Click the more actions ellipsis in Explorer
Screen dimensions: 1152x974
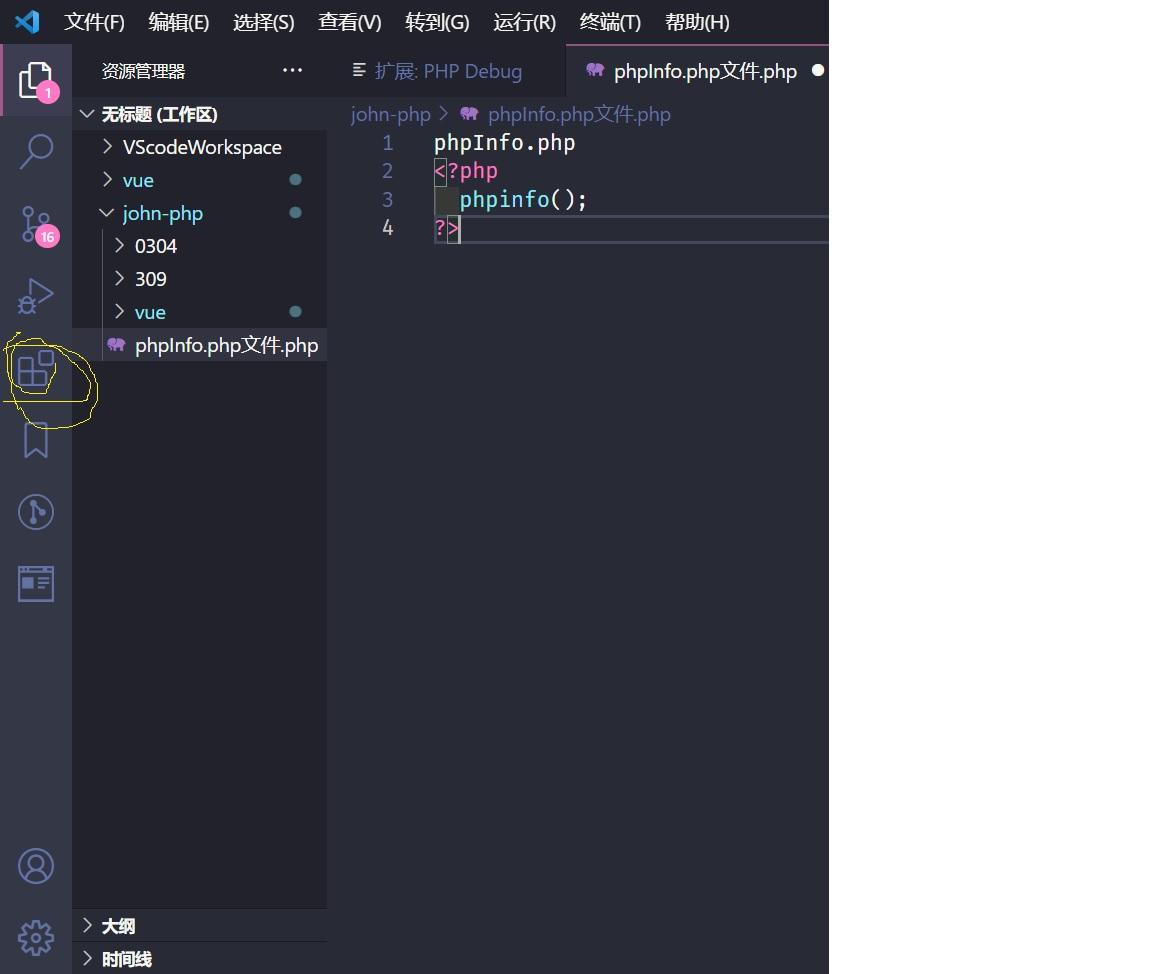tap(292, 70)
